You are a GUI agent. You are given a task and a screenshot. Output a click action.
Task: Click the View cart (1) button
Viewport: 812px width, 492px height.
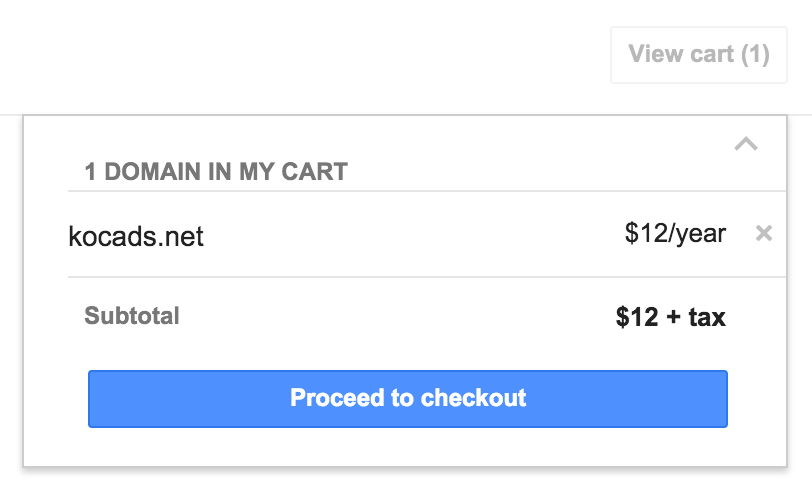[x=699, y=54]
